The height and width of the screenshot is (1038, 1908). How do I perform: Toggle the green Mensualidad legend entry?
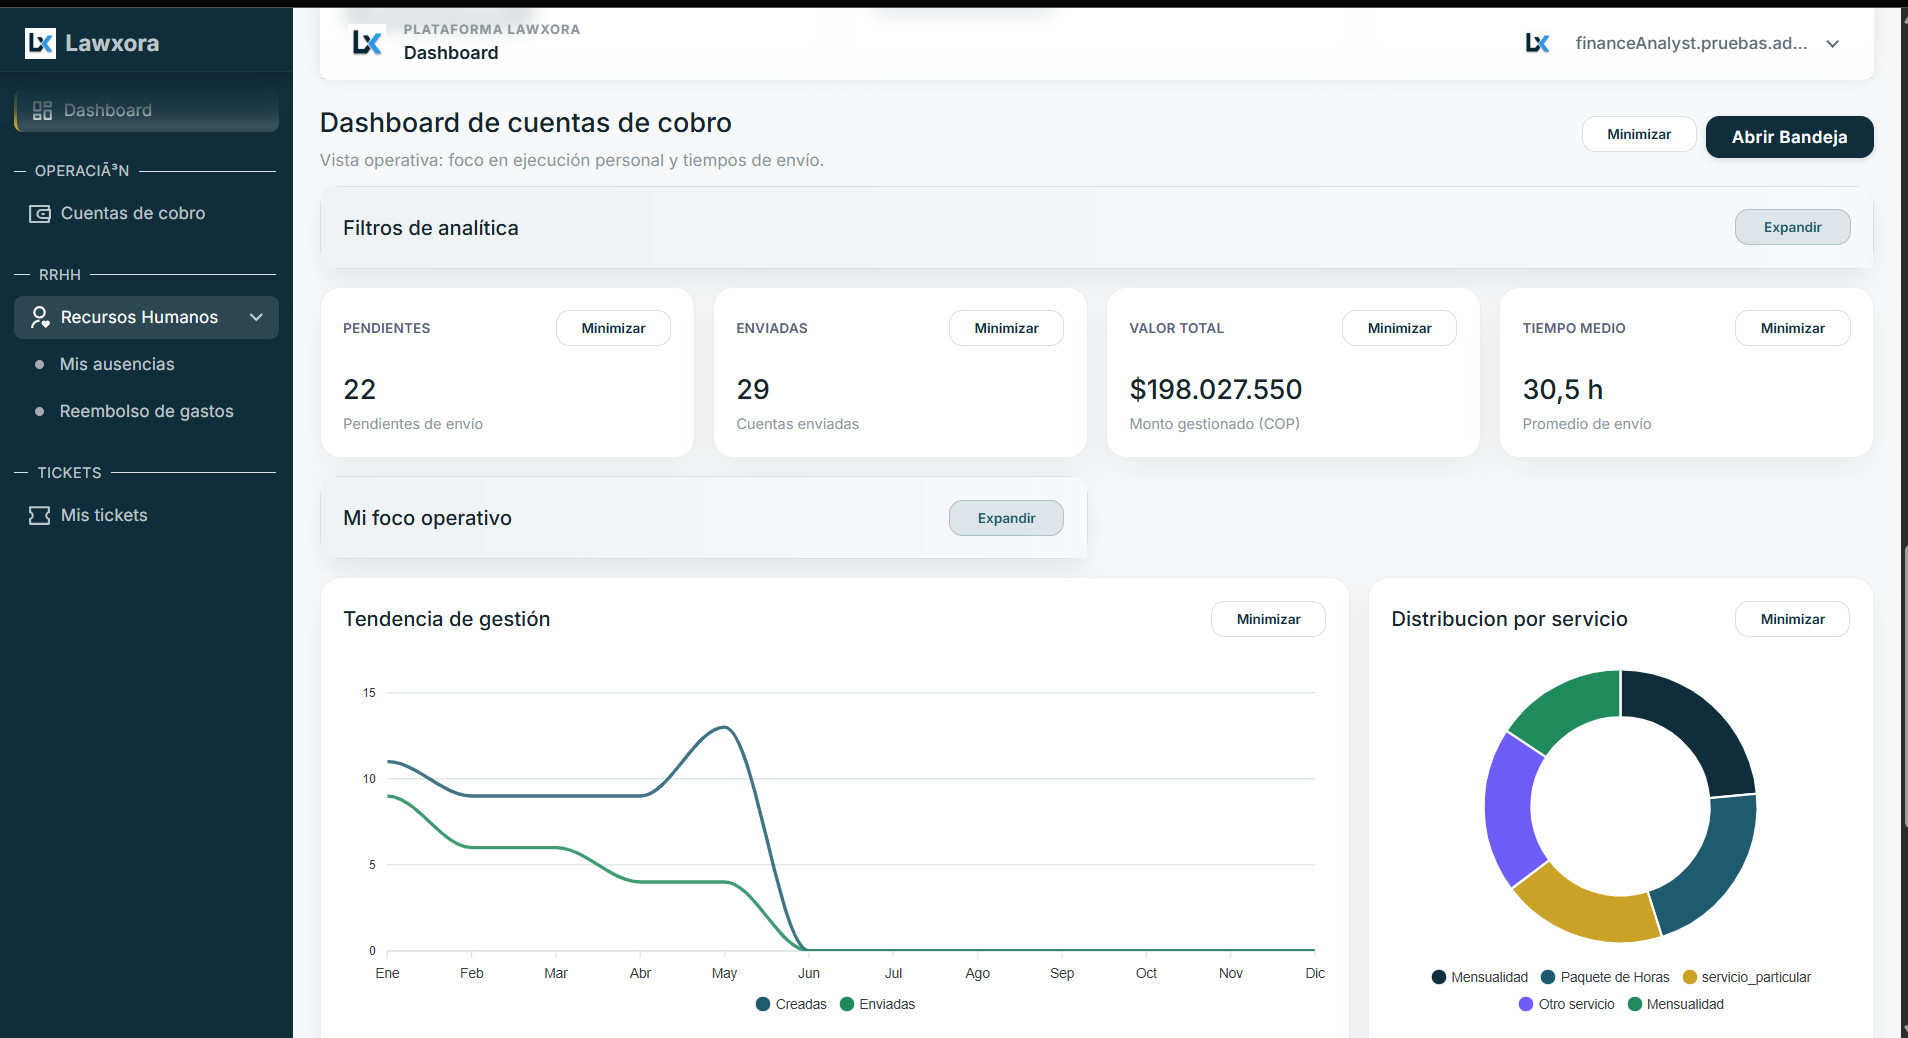1676,1004
